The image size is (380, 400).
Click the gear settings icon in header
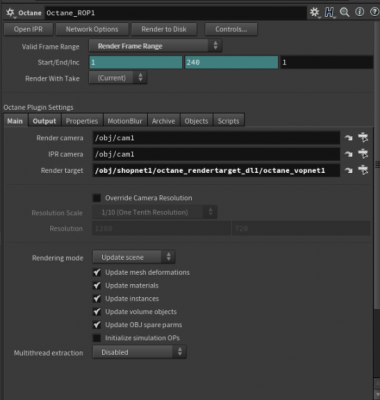pos(314,13)
